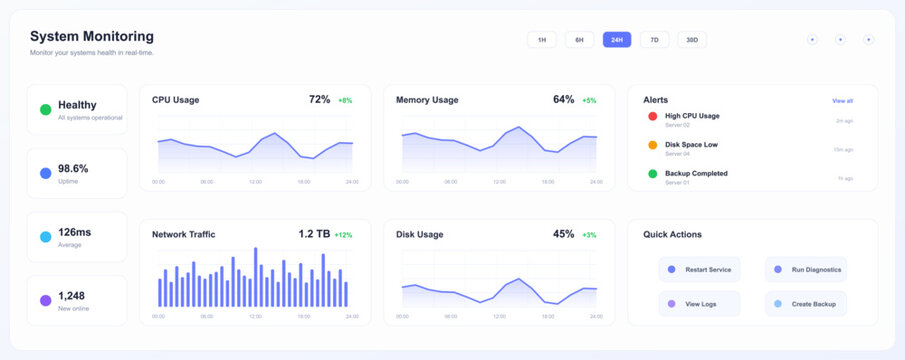The height and width of the screenshot is (360, 905).
Task: Click the '2m ago' alert timestamp
Action: tap(844, 121)
